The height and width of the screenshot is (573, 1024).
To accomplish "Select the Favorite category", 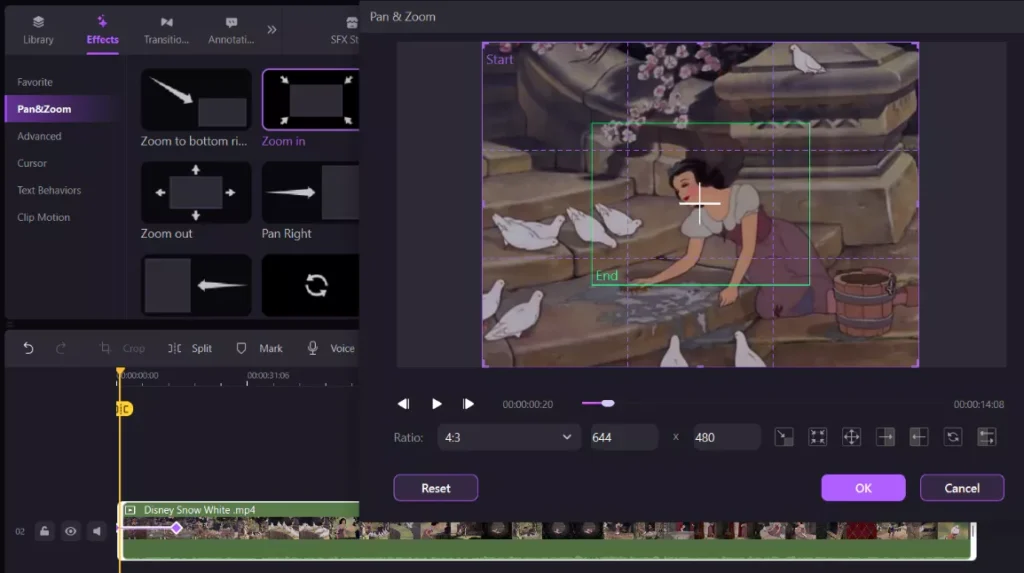I will (35, 82).
